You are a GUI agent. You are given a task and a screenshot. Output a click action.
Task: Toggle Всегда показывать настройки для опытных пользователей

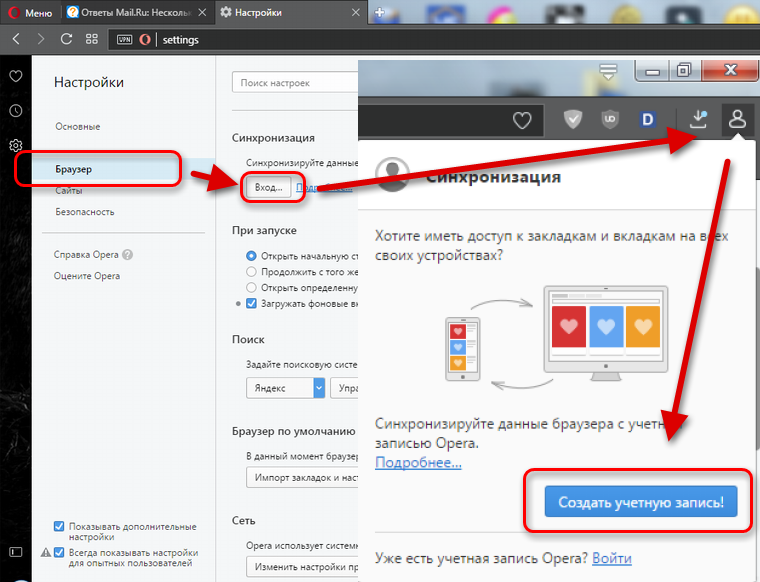point(59,552)
